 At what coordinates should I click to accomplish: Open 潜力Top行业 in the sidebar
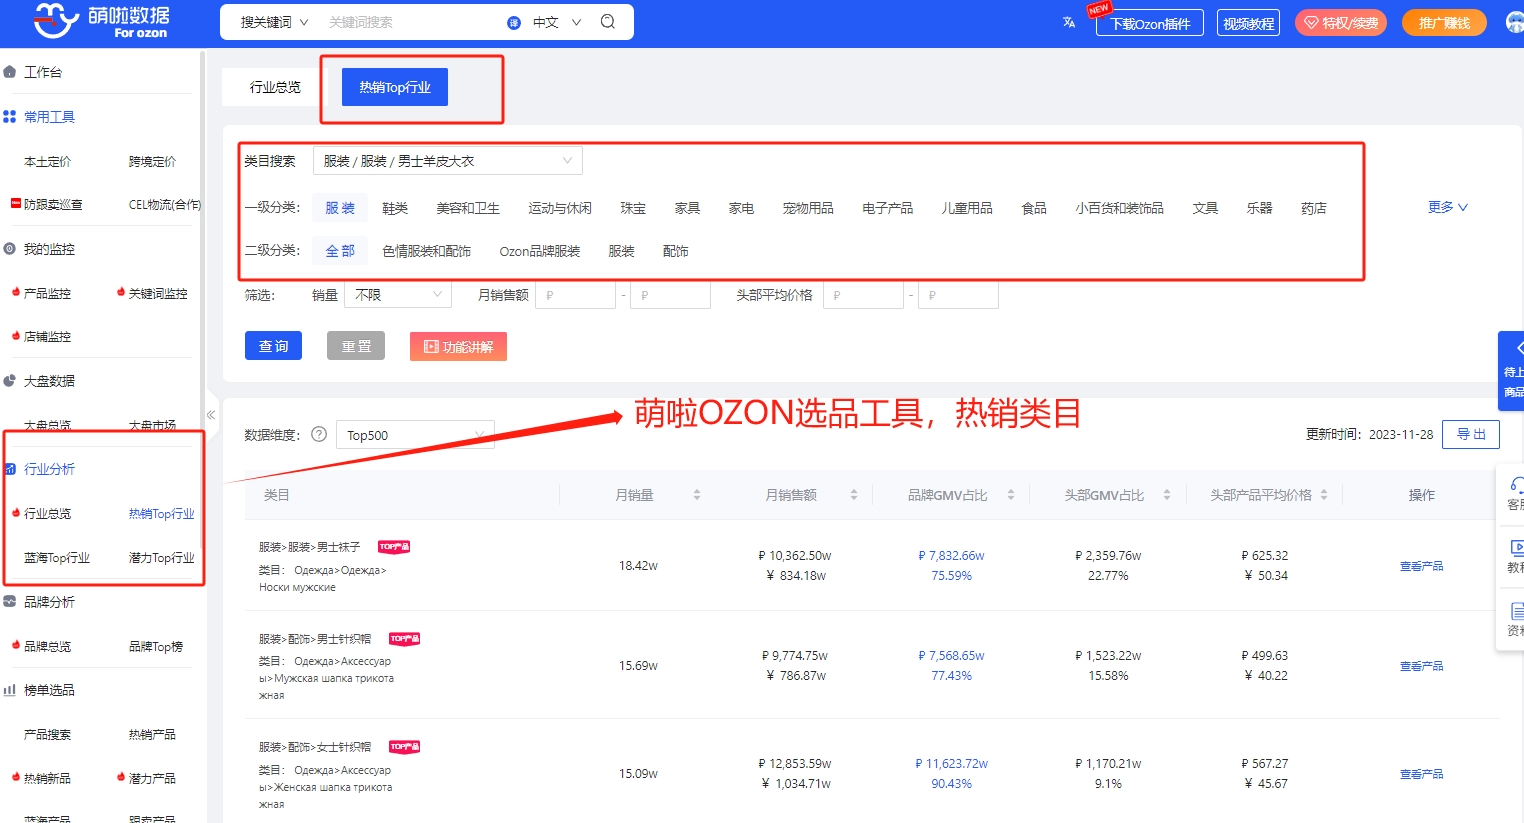click(161, 558)
